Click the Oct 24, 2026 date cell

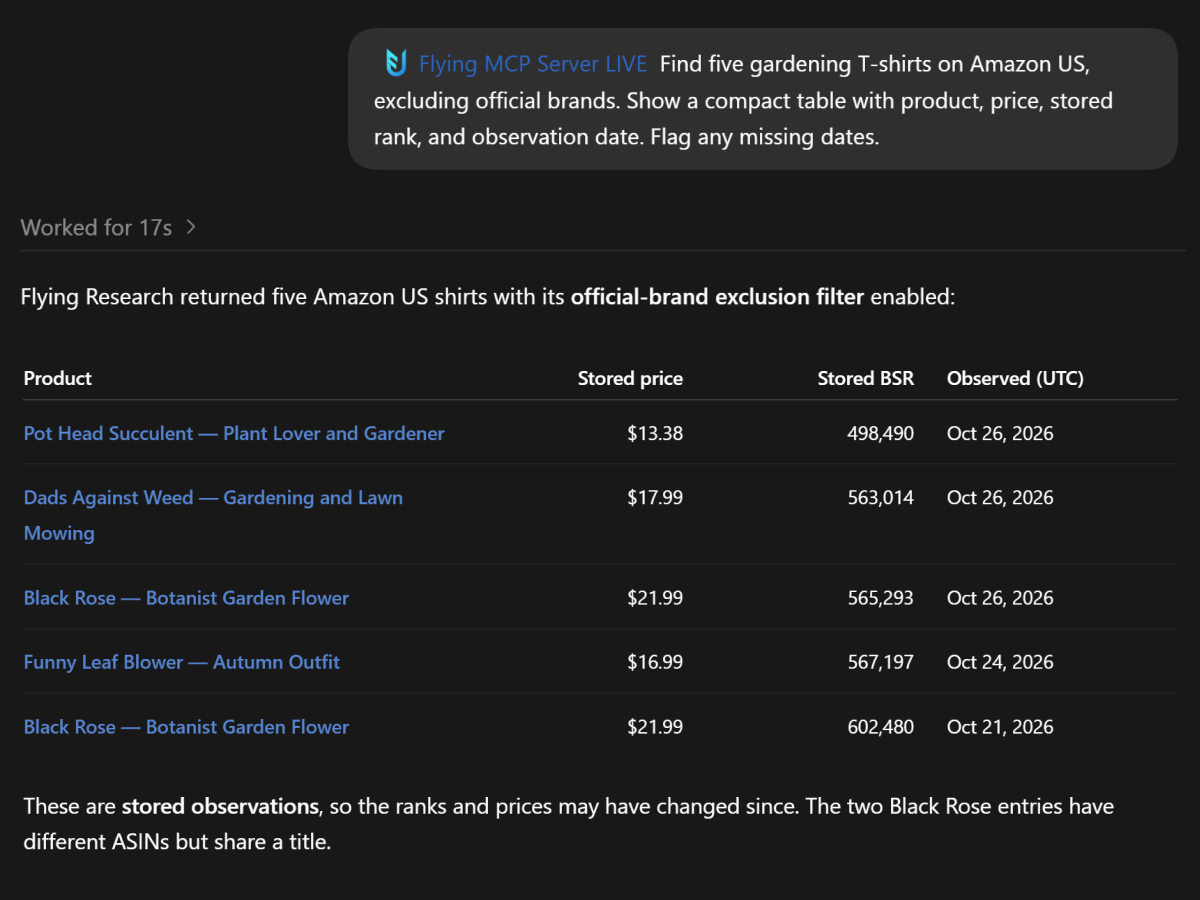1000,662
